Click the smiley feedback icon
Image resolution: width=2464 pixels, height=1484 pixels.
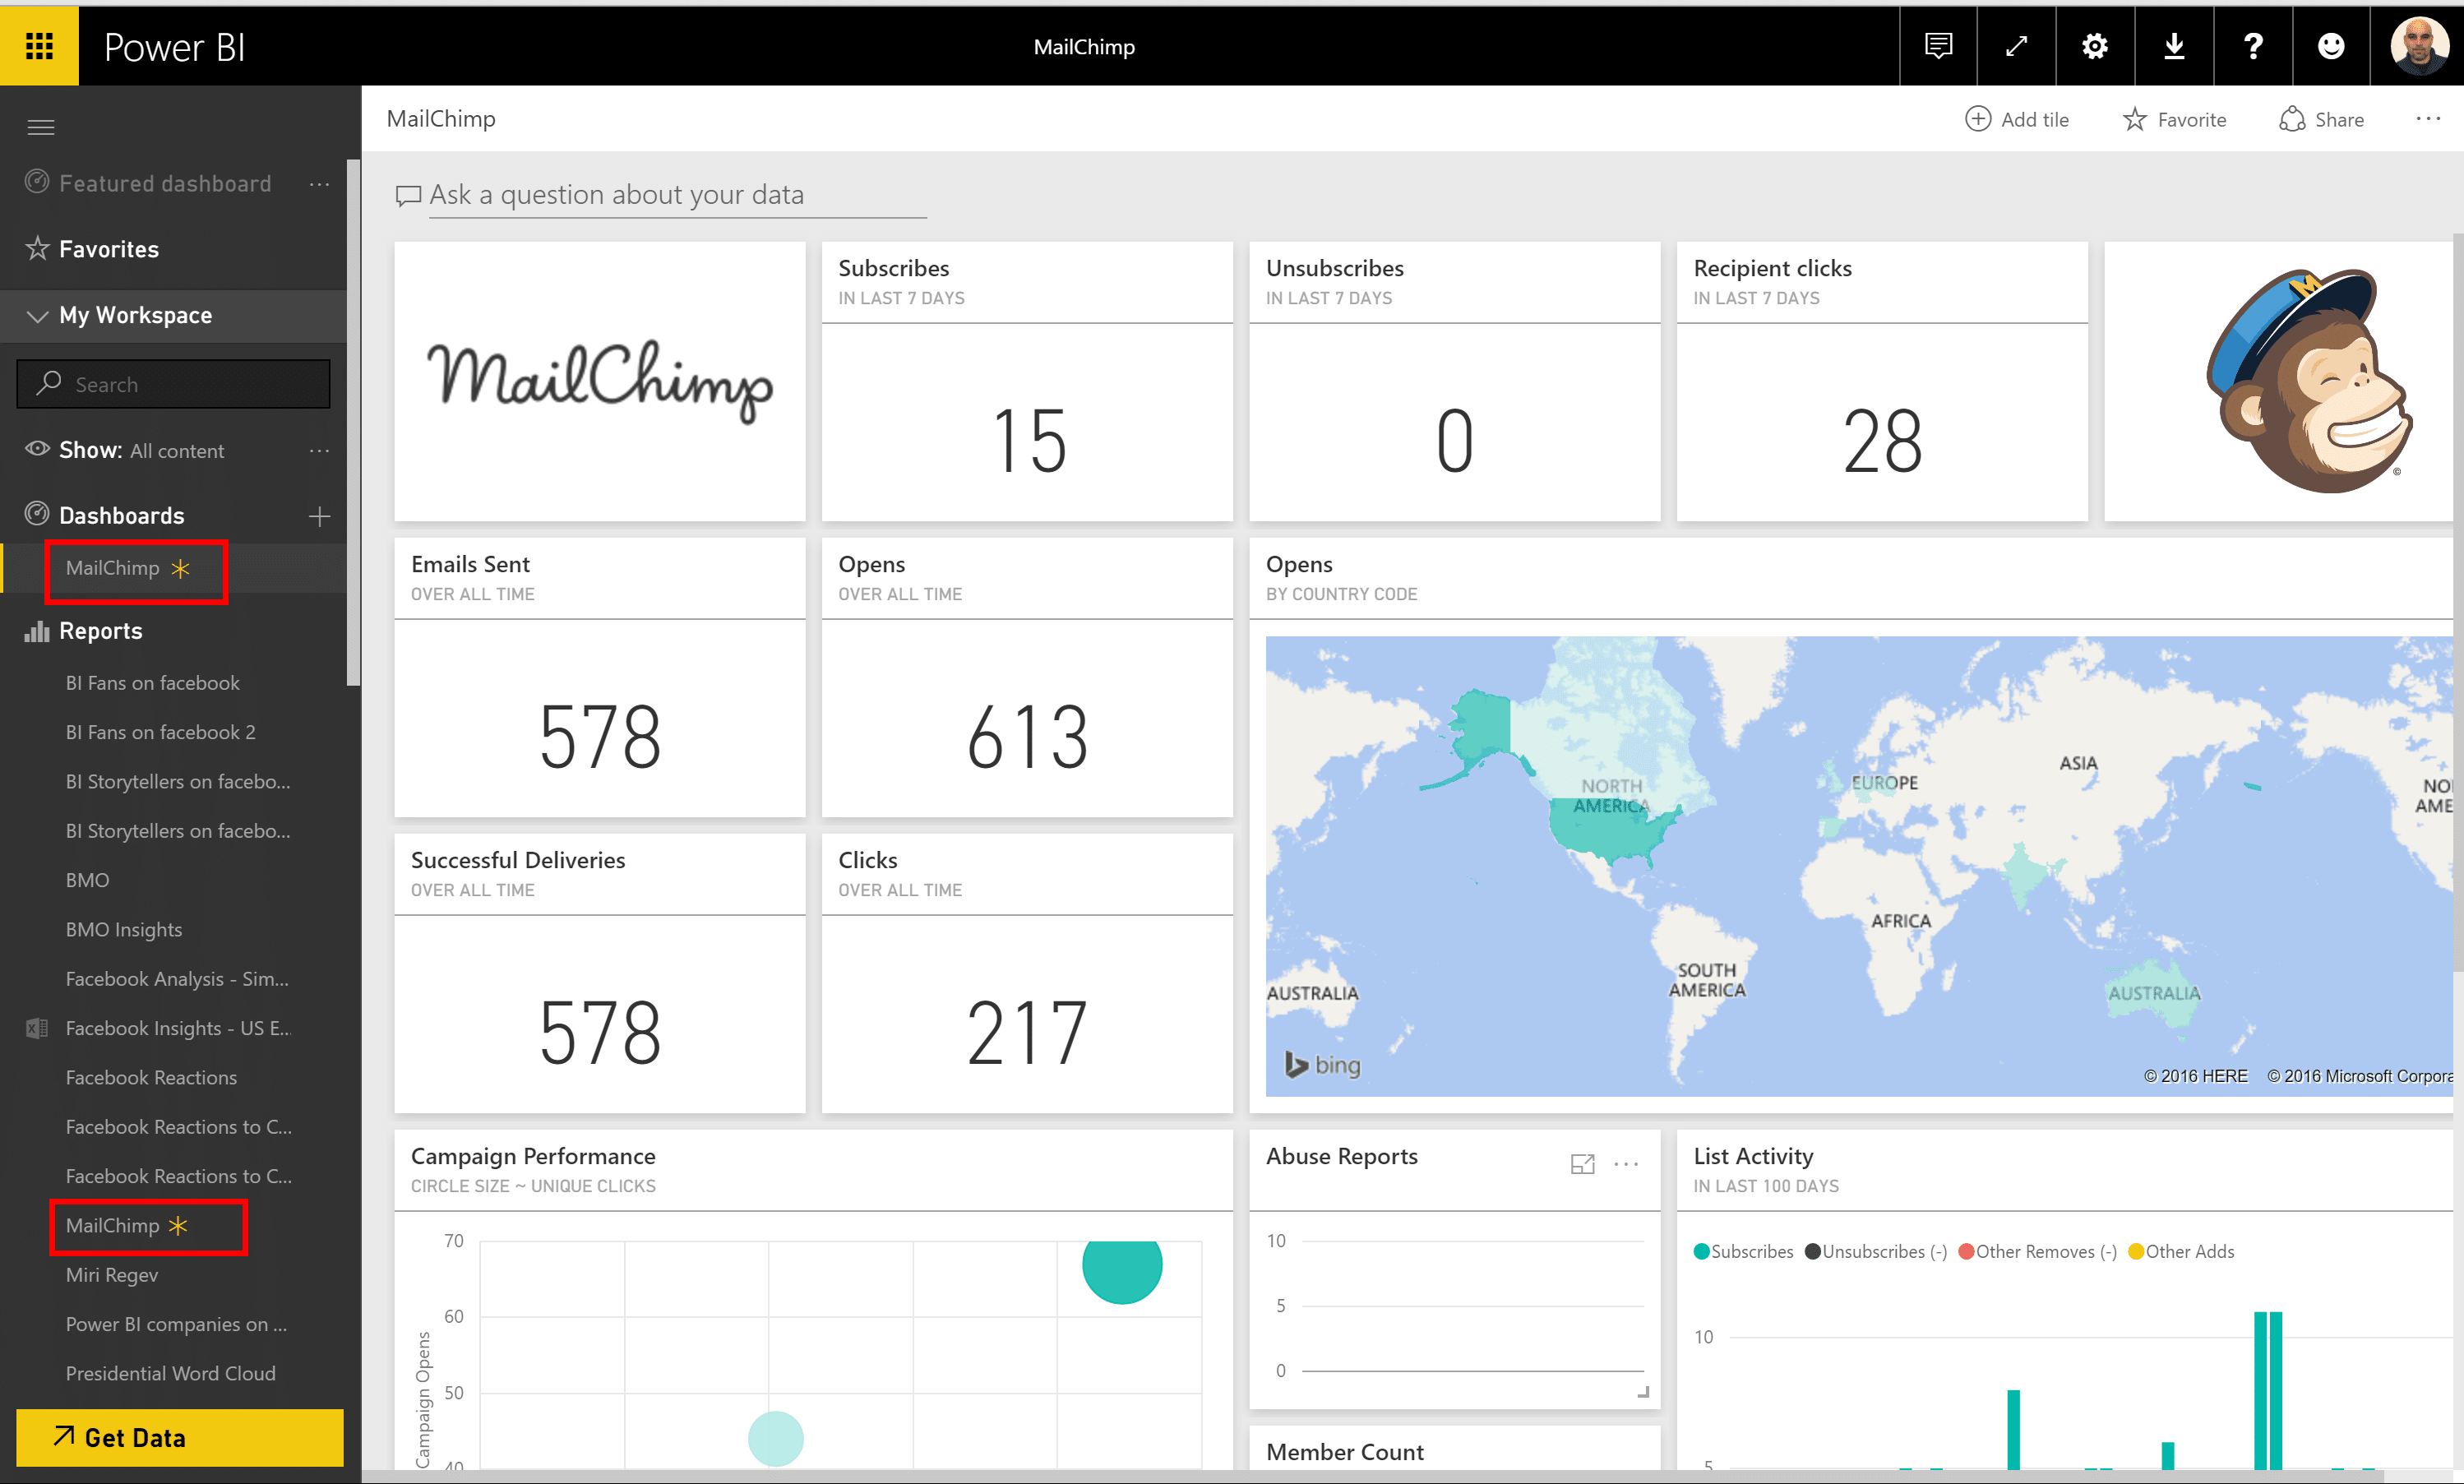tap(2331, 46)
